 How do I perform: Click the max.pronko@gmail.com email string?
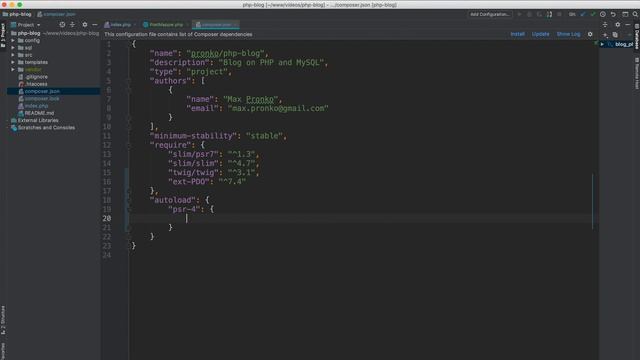coord(278,108)
